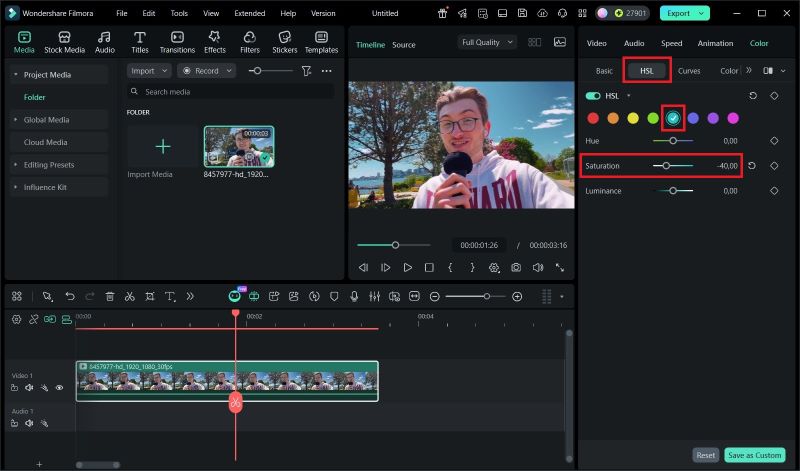Image resolution: width=800 pixels, height=471 pixels.
Task: Expand the Editing Presets item
Action: (x=16, y=164)
